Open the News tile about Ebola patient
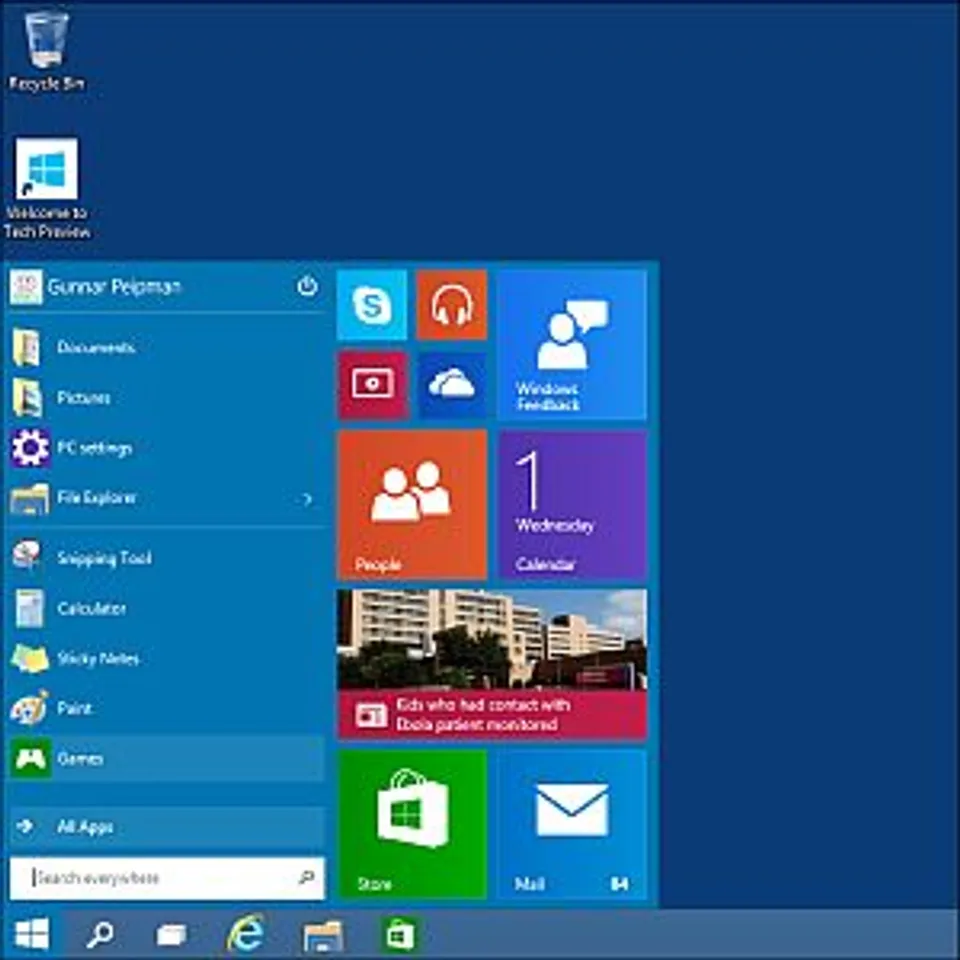The image size is (960, 960). [492, 664]
